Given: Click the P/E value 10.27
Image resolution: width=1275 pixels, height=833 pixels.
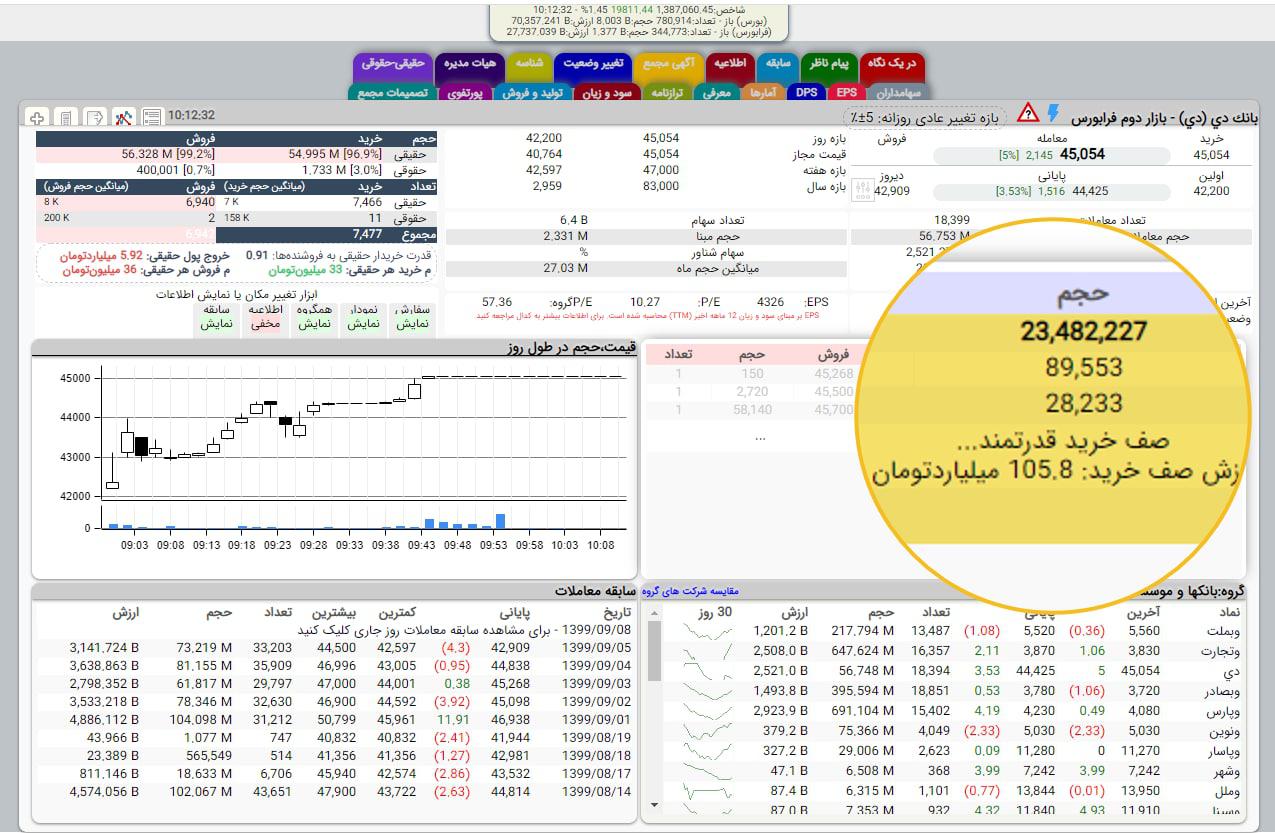Looking at the screenshot, I should pyautogui.click(x=645, y=302).
